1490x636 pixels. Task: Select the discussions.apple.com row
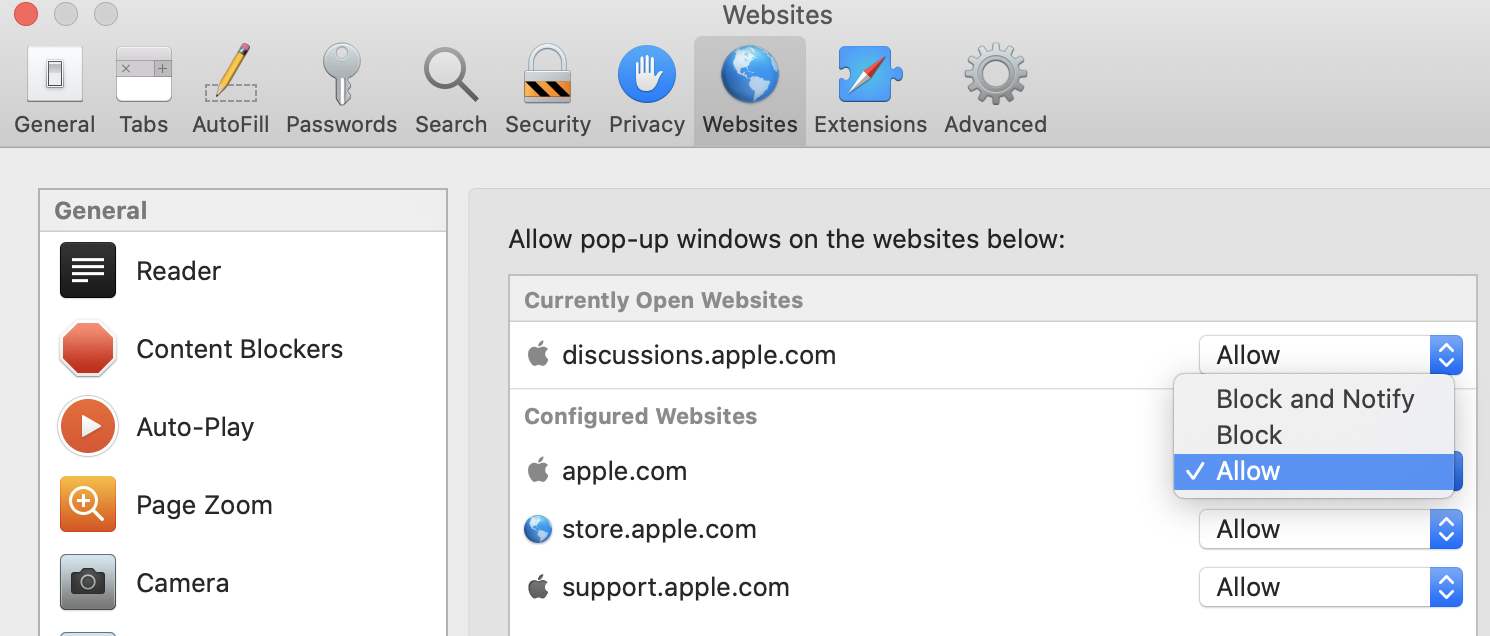[992, 355]
